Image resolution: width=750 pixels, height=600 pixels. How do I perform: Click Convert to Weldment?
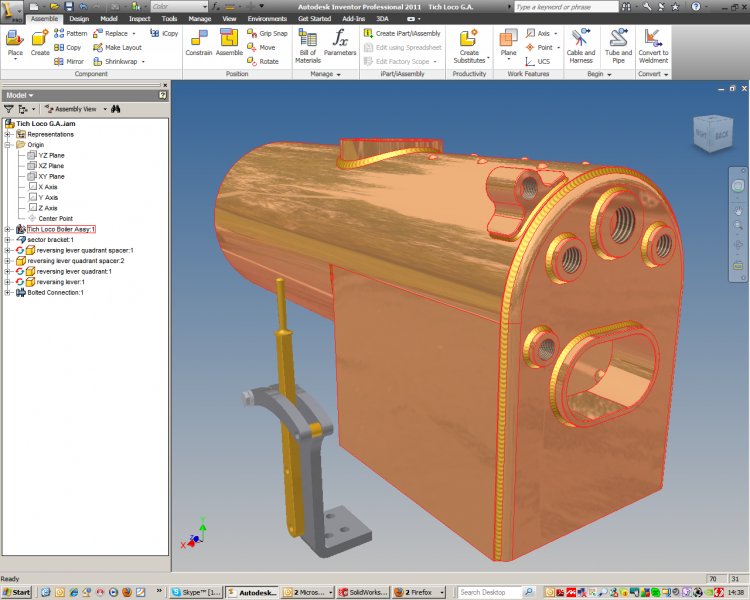653,43
